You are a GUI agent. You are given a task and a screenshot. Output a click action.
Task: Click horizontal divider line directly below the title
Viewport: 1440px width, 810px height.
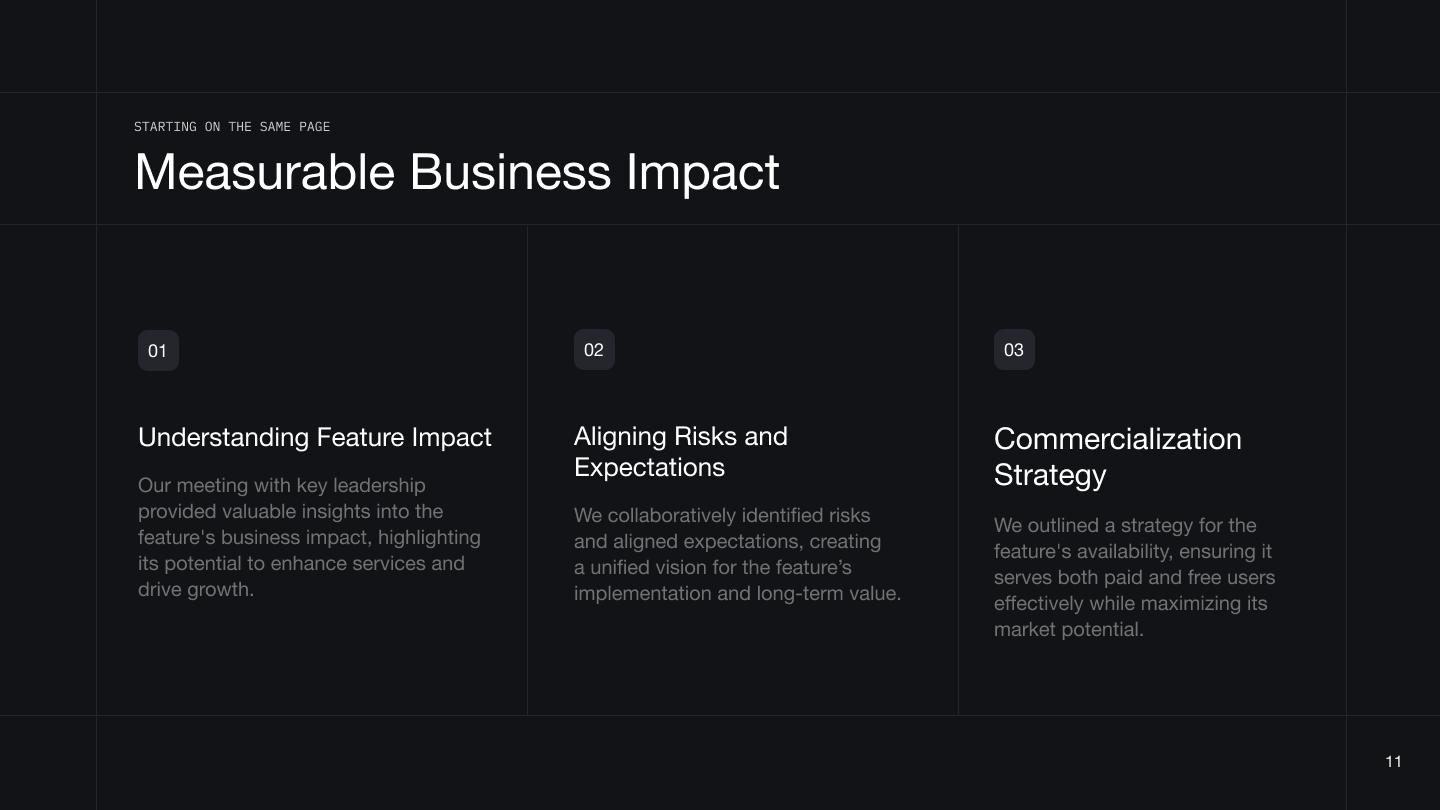coord(720,225)
